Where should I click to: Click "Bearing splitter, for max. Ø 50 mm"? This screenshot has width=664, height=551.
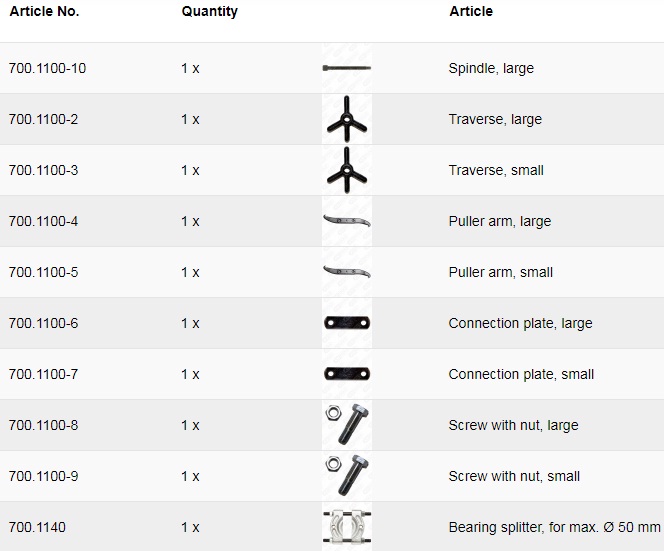(x=554, y=527)
